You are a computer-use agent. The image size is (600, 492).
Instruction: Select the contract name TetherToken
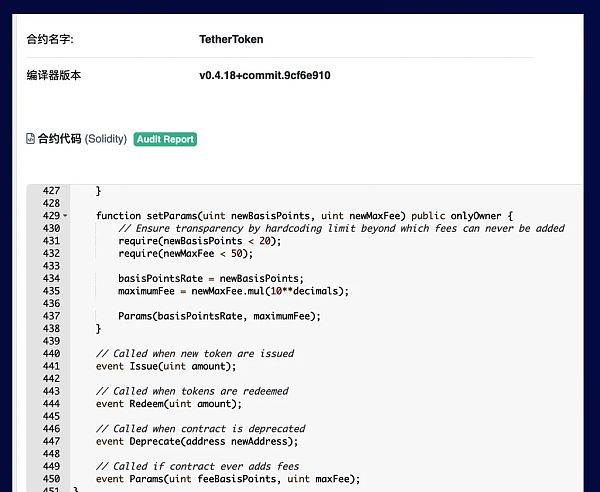coord(231,39)
